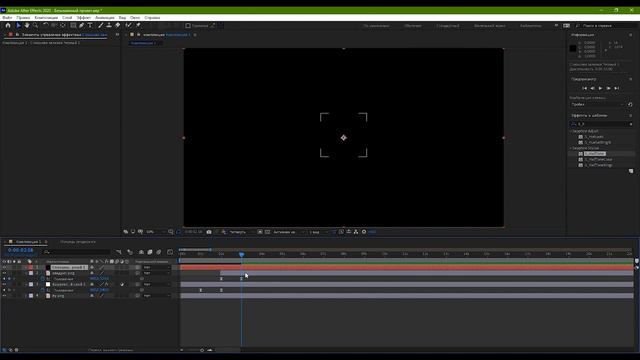The image size is (640, 360).
Task: Open the Файл menu
Action: pos(7,18)
